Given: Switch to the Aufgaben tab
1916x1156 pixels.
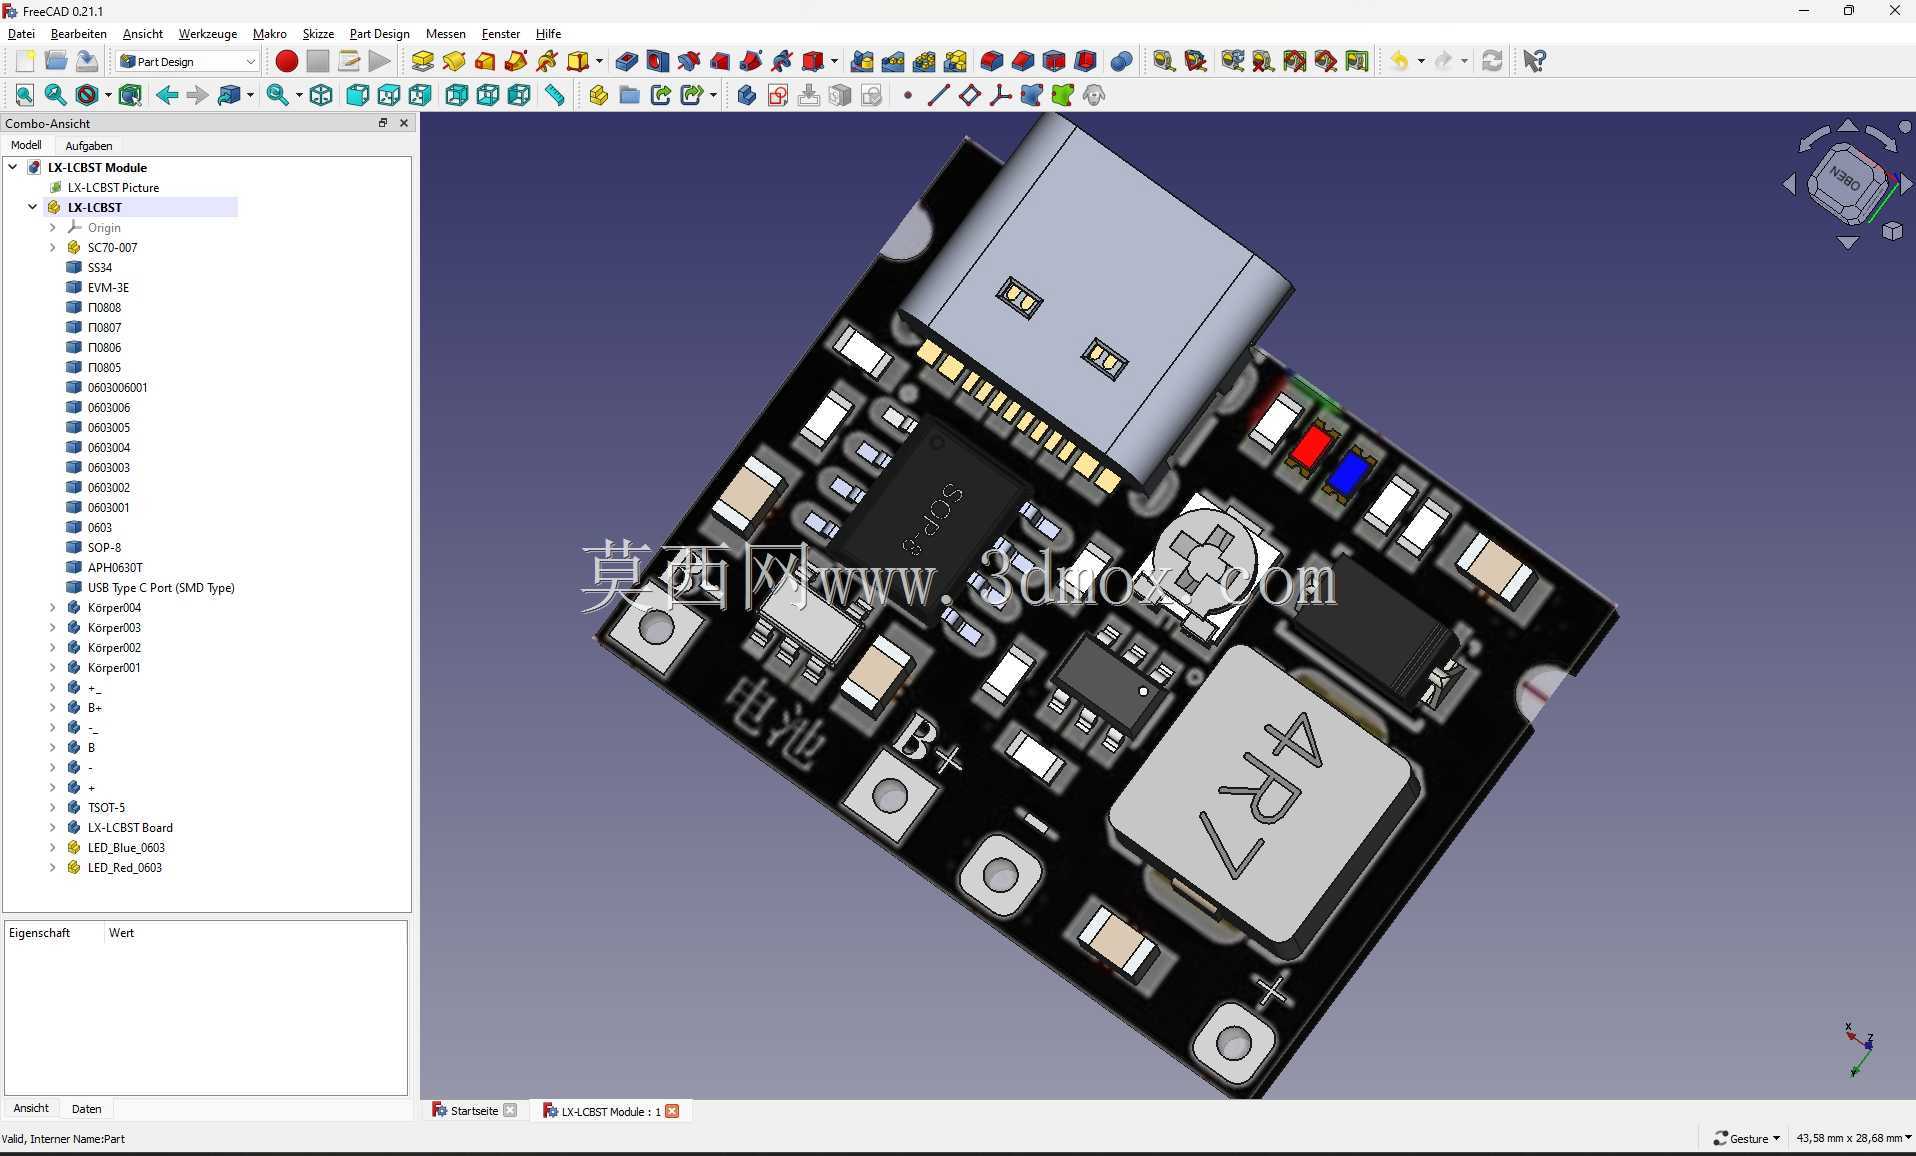Looking at the screenshot, I should 89,145.
